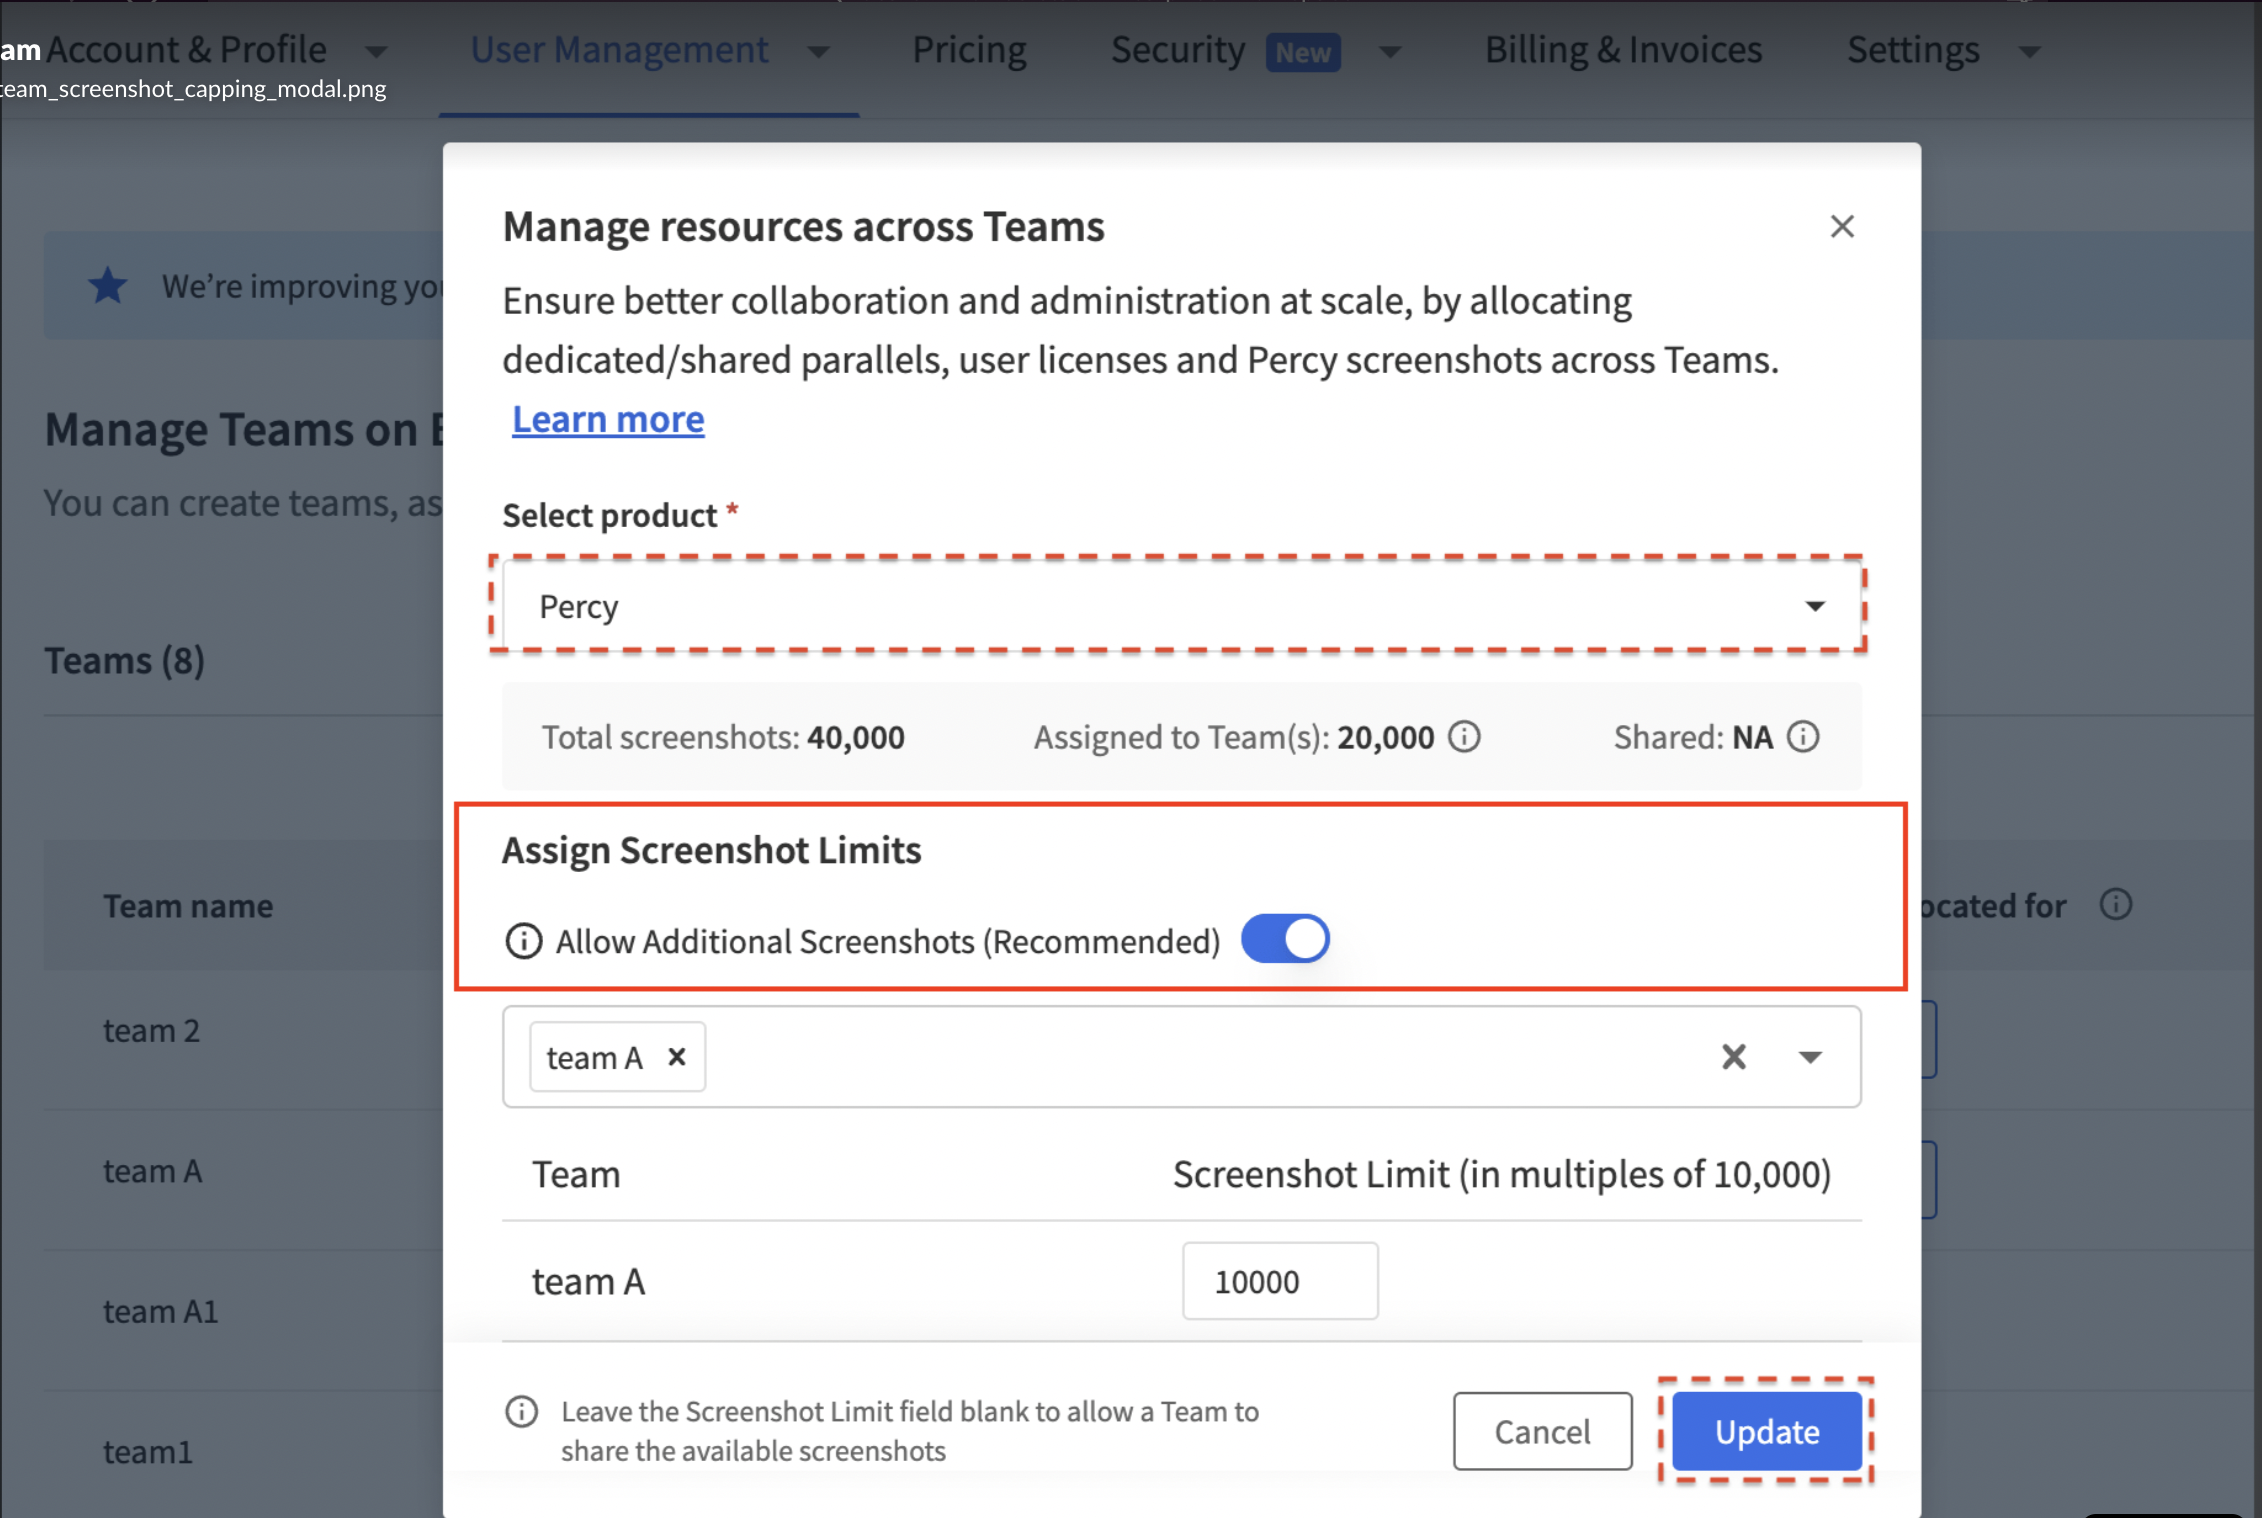
Task: Click info icon next to footer limit note
Action: [x=521, y=1412]
